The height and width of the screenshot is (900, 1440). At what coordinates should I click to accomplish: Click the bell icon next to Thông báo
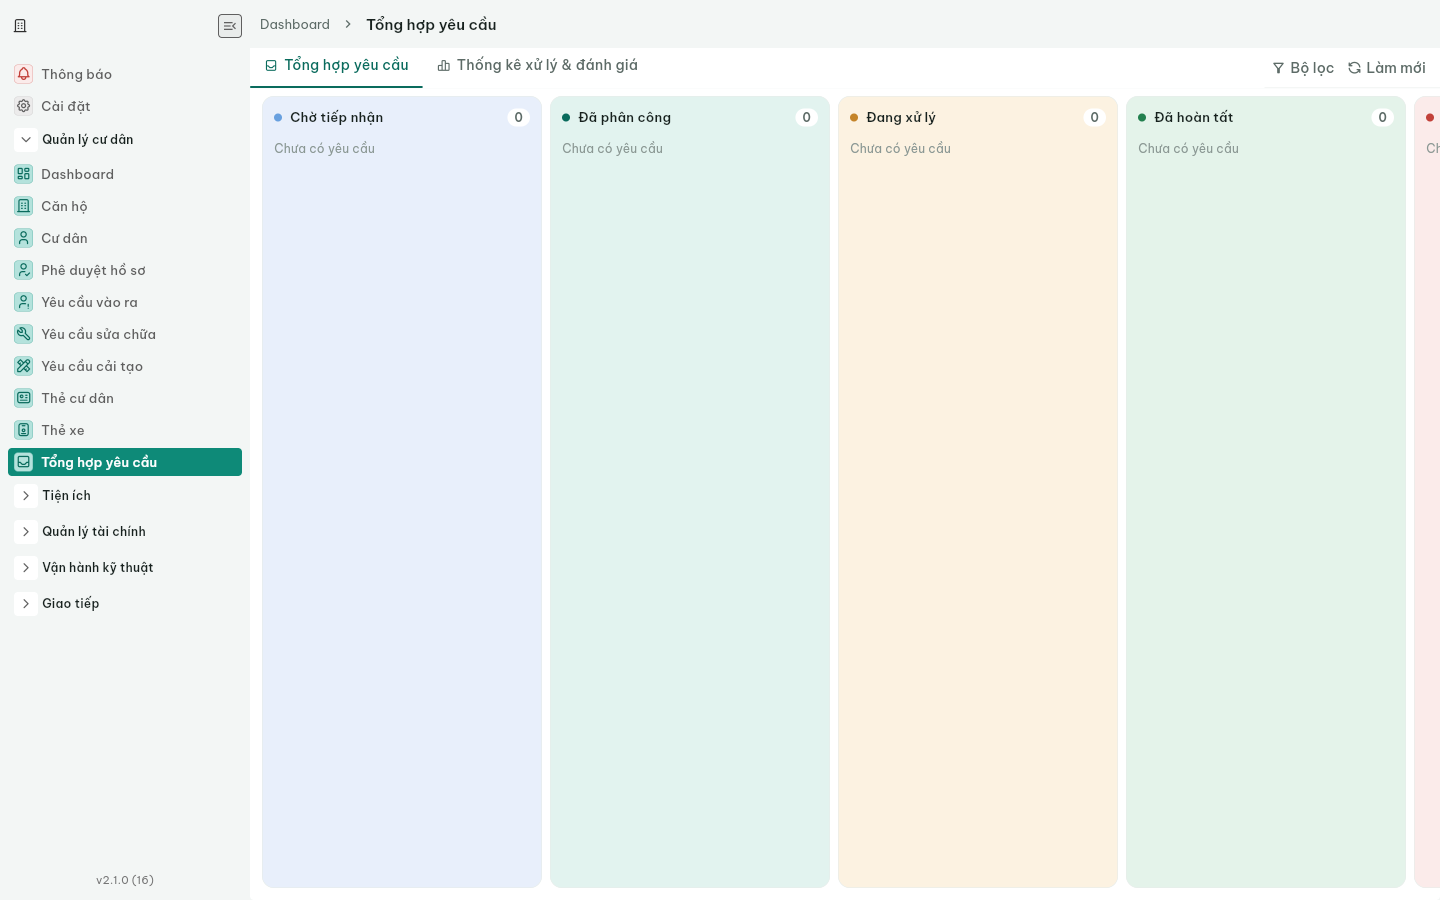point(24,74)
